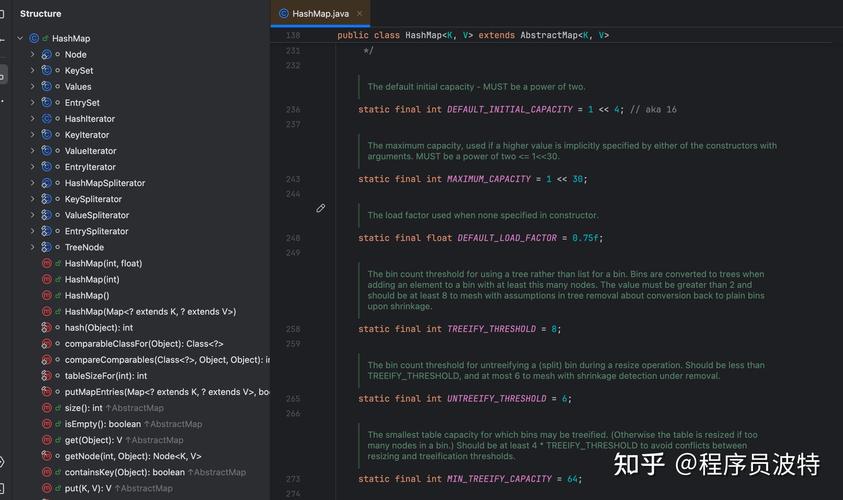843x500 pixels.
Task: Select putMapEntries method in Structure
Action: [167, 392]
